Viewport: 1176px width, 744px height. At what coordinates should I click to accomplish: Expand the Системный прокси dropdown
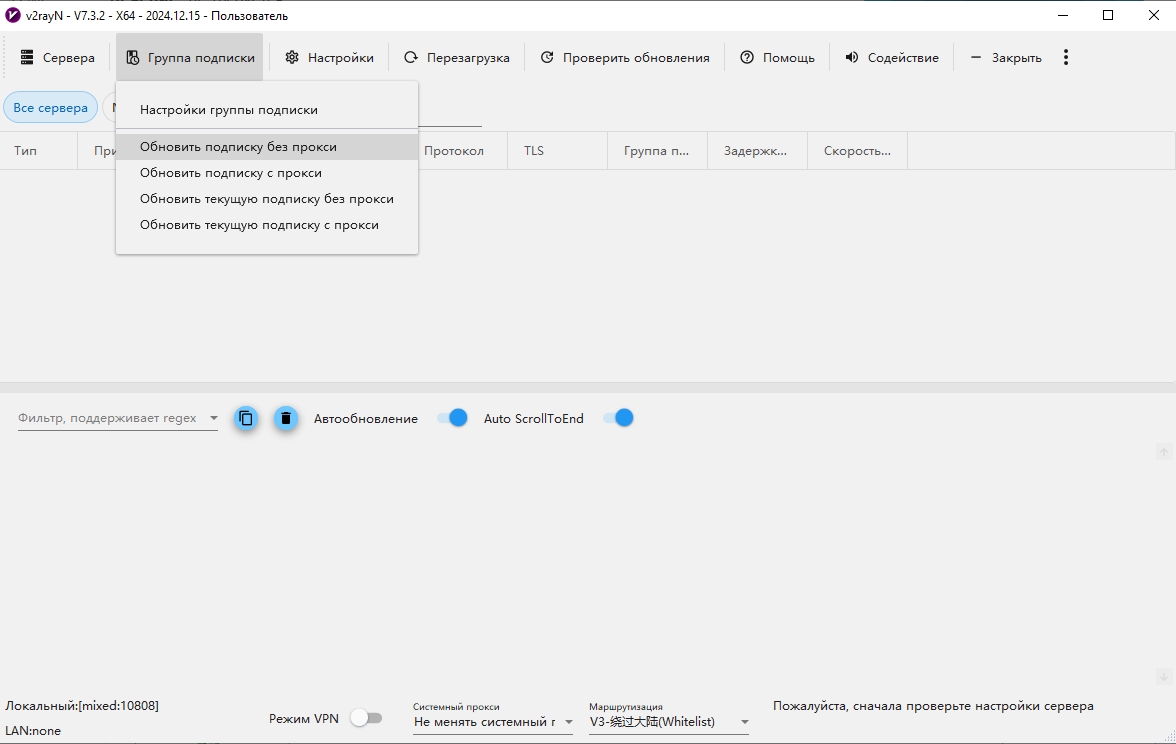tap(568, 722)
